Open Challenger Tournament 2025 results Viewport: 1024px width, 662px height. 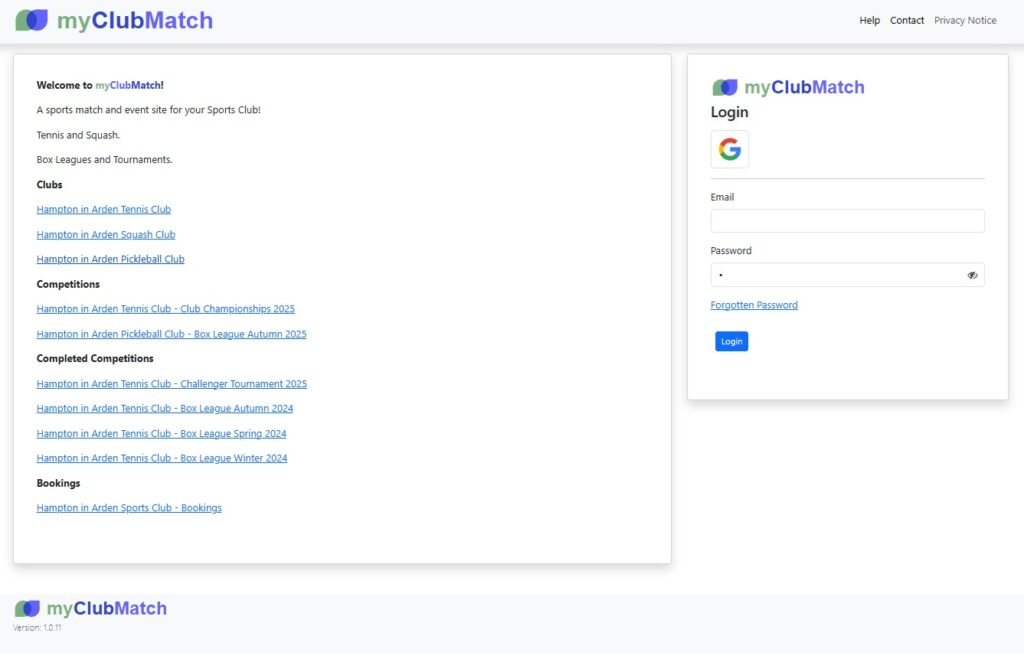click(172, 384)
